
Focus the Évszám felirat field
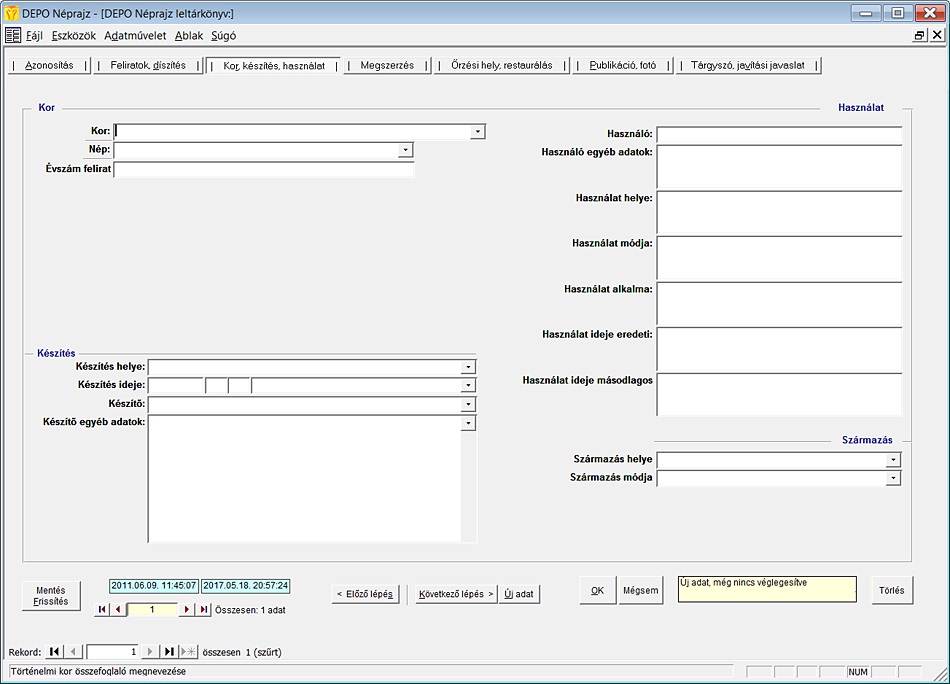(264, 169)
